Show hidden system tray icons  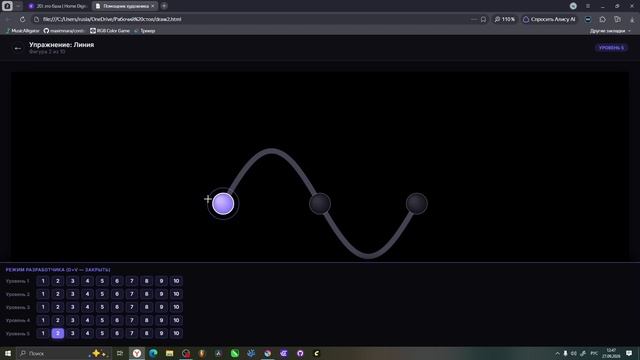click(557, 353)
